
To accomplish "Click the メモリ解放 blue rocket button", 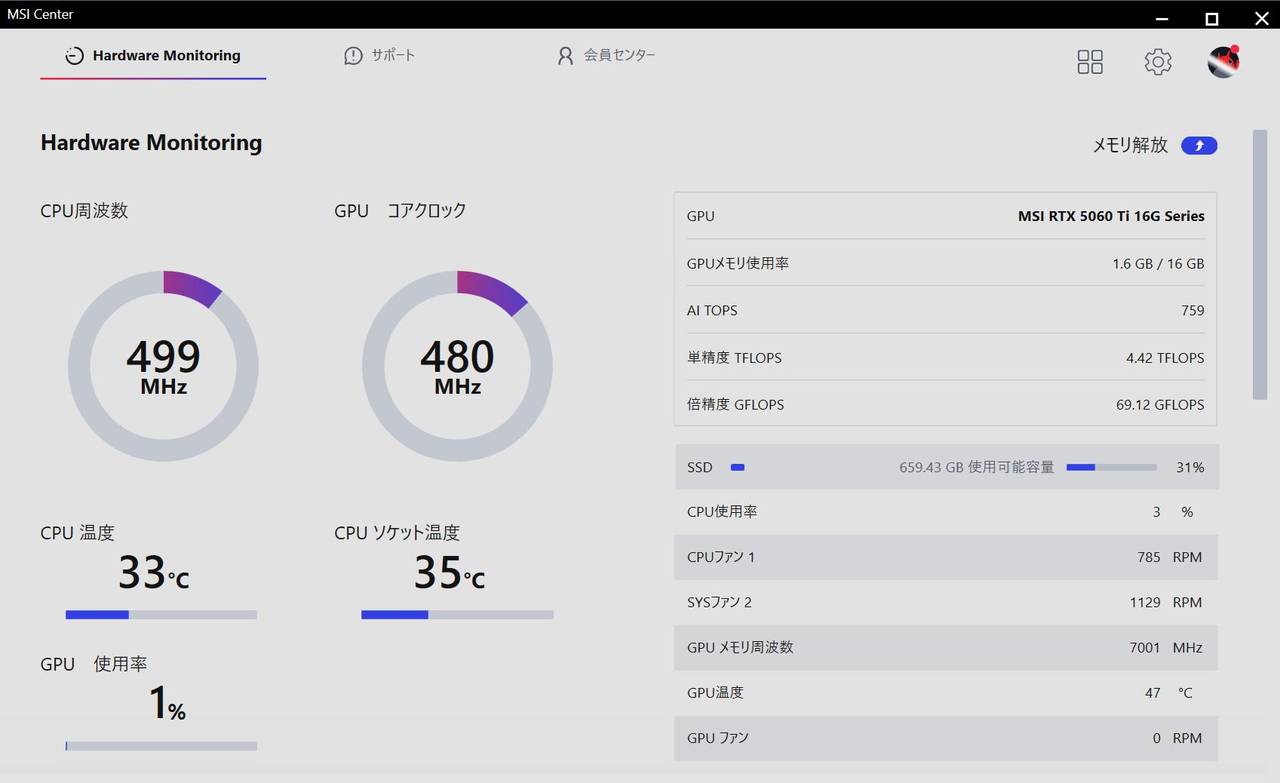I will click(1199, 146).
